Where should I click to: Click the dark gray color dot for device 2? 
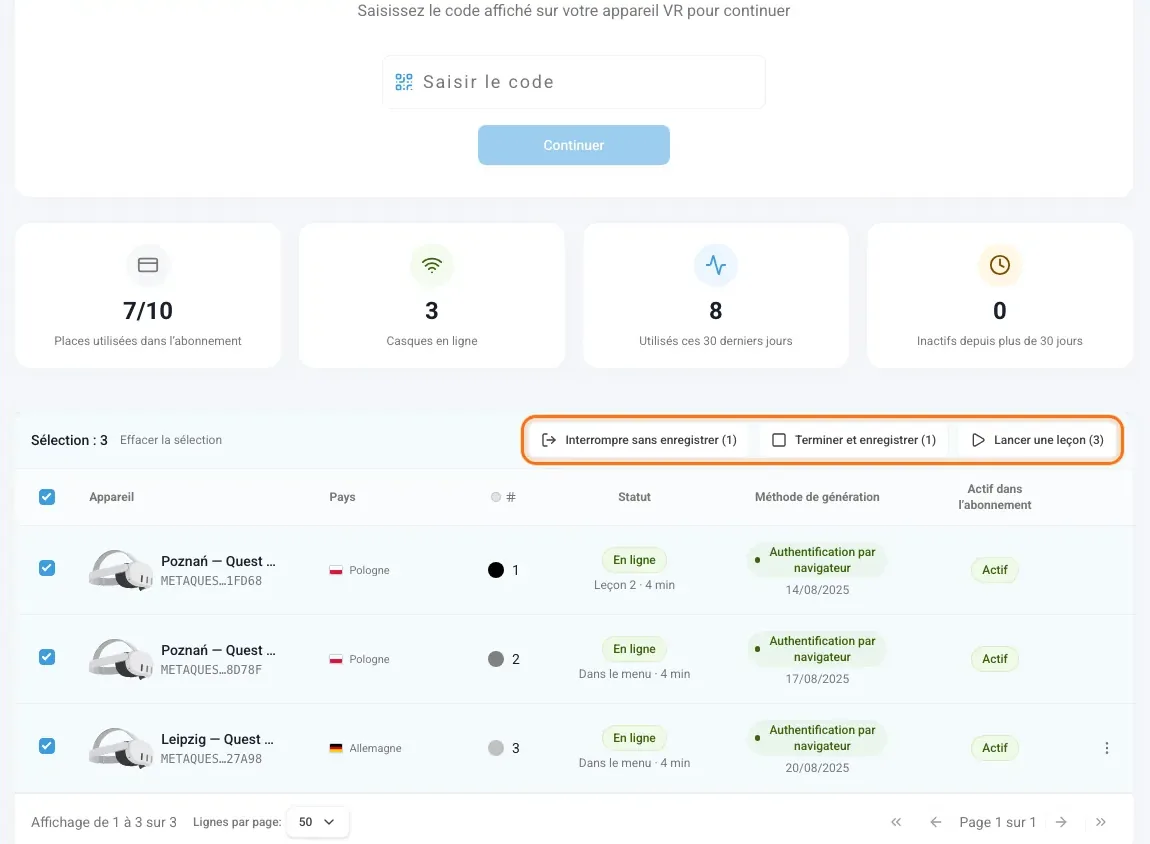pos(496,658)
